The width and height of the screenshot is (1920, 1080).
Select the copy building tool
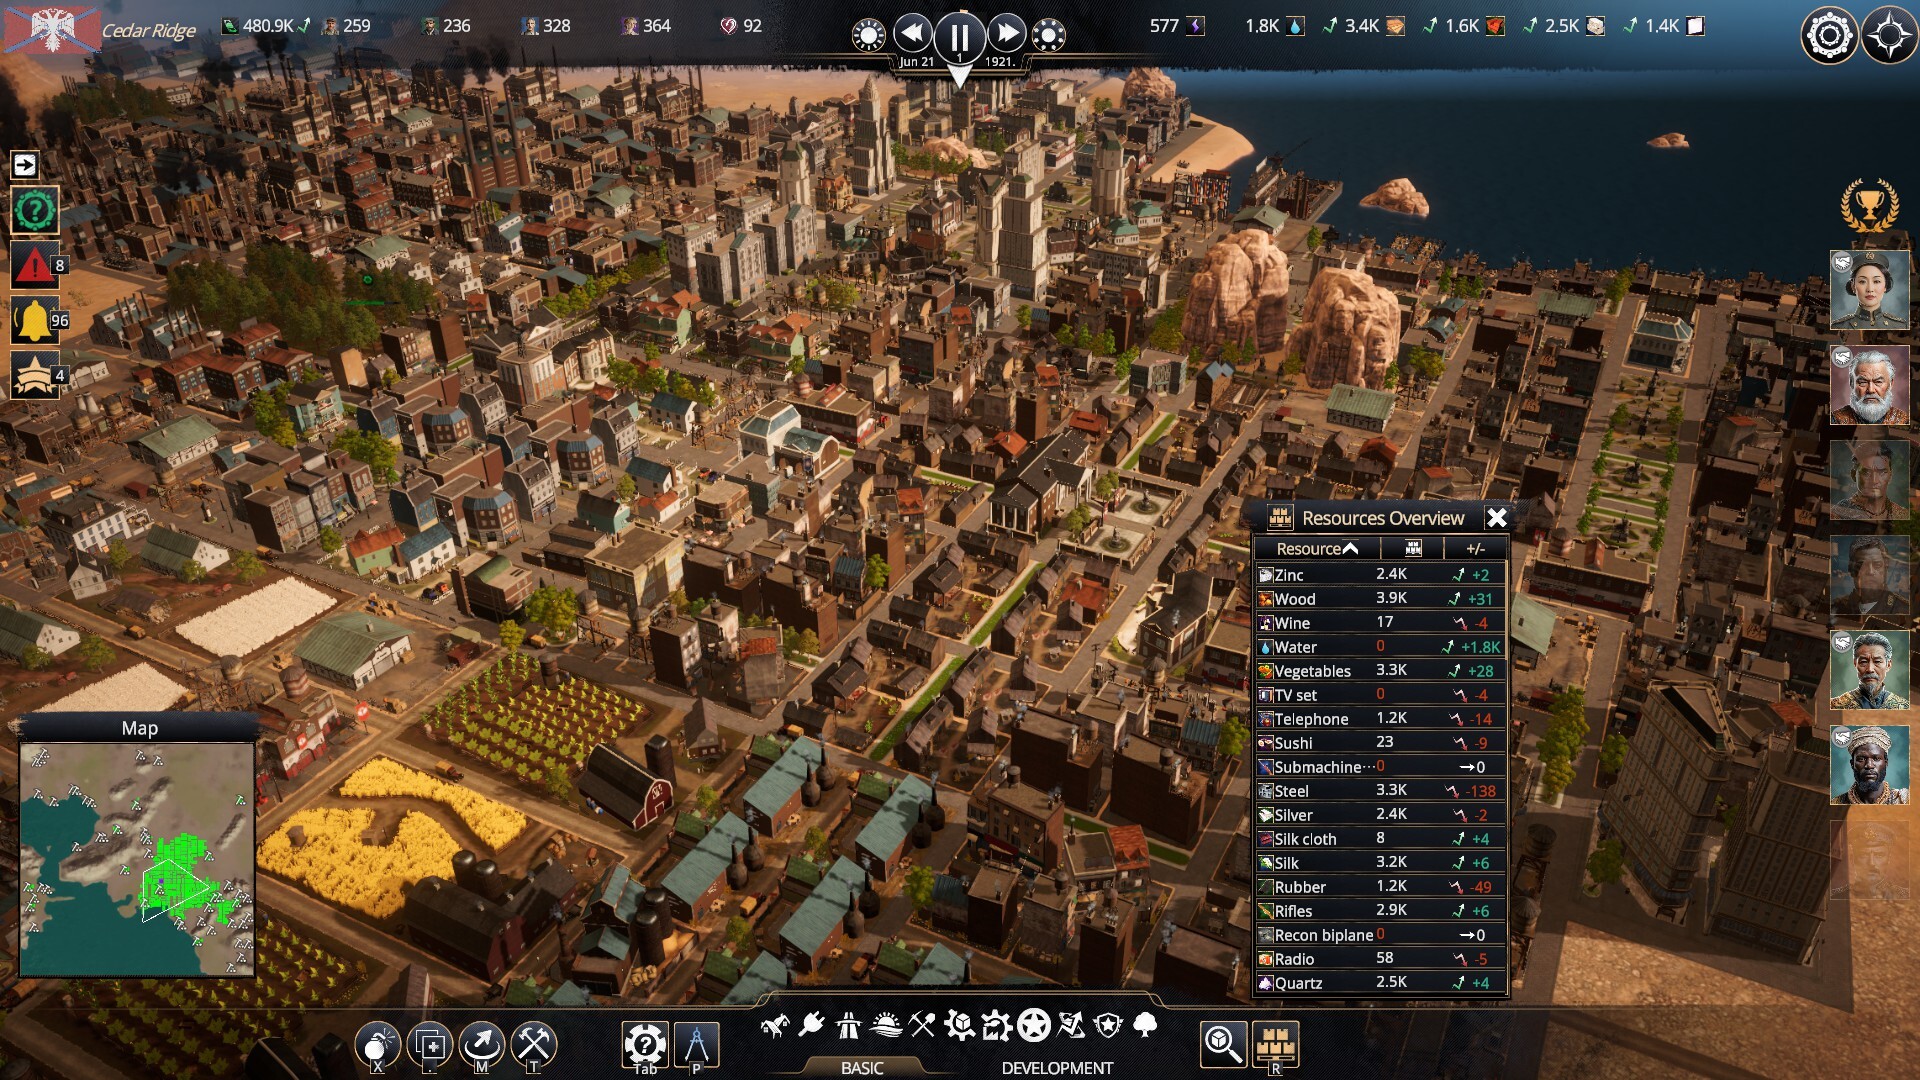[x=430, y=1045]
